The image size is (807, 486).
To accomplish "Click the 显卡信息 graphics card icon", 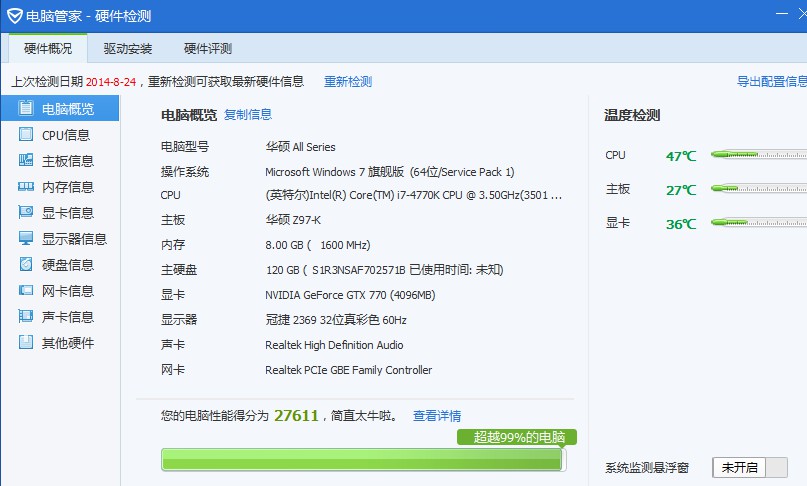I will click(x=26, y=212).
